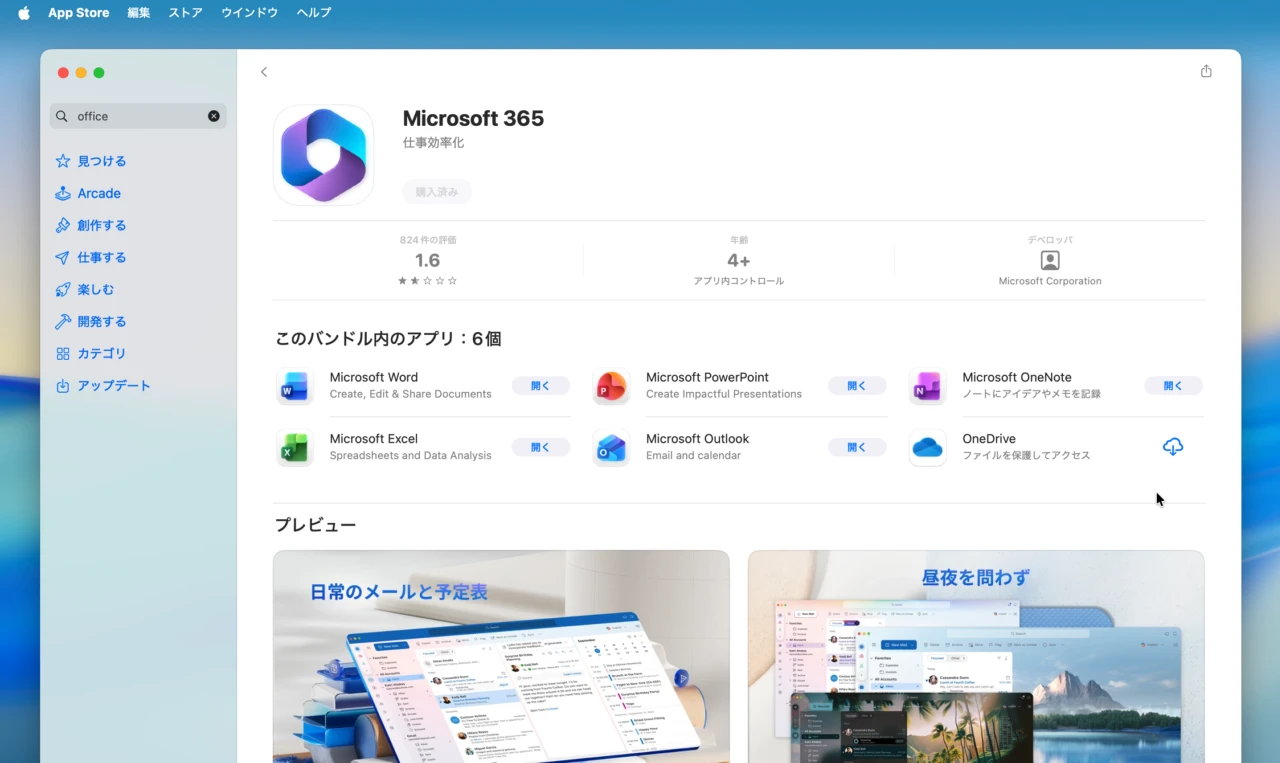This screenshot has height=763, width=1280.
Task: Open the ストア menu
Action: [184, 12]
